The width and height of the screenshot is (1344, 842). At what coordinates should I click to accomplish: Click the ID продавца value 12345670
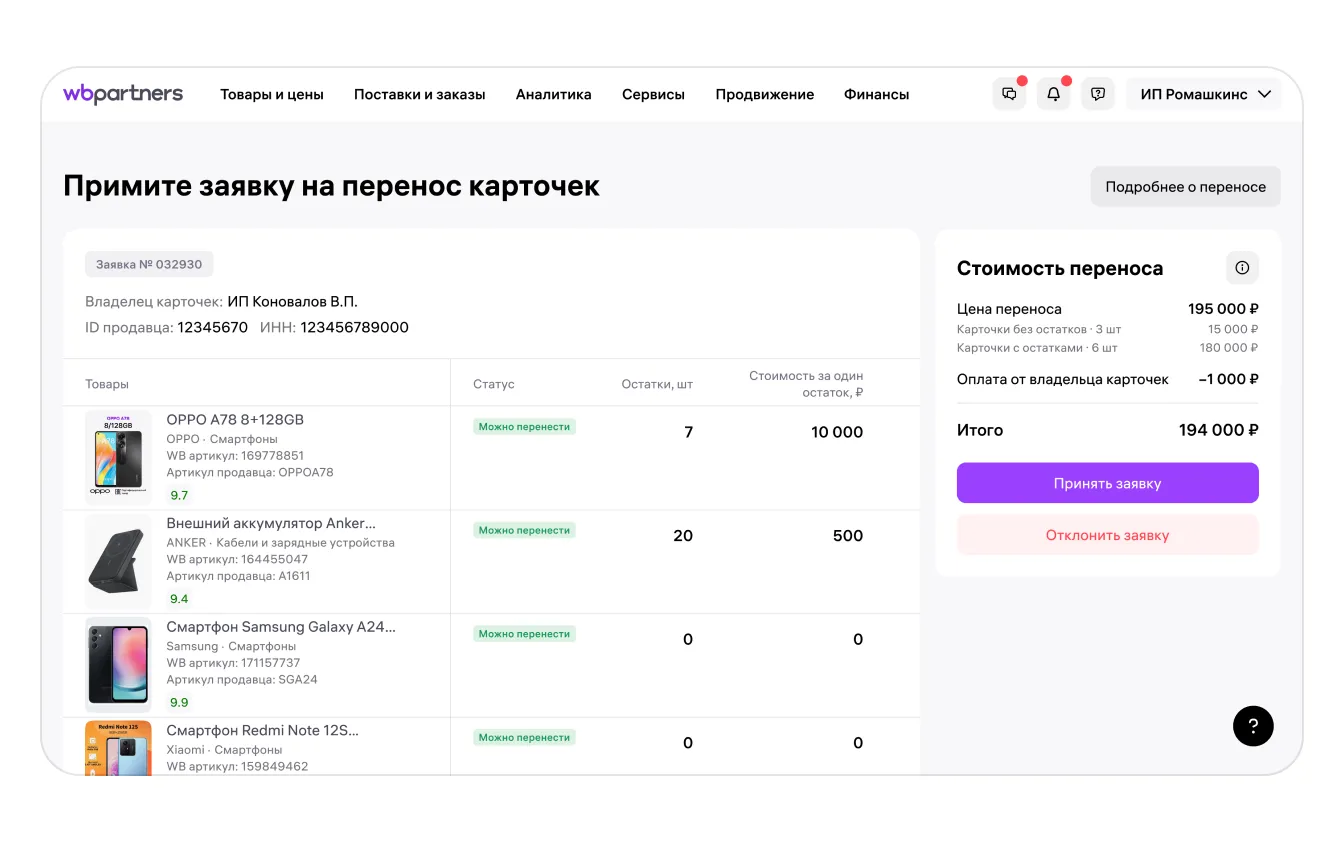[213, 327]
